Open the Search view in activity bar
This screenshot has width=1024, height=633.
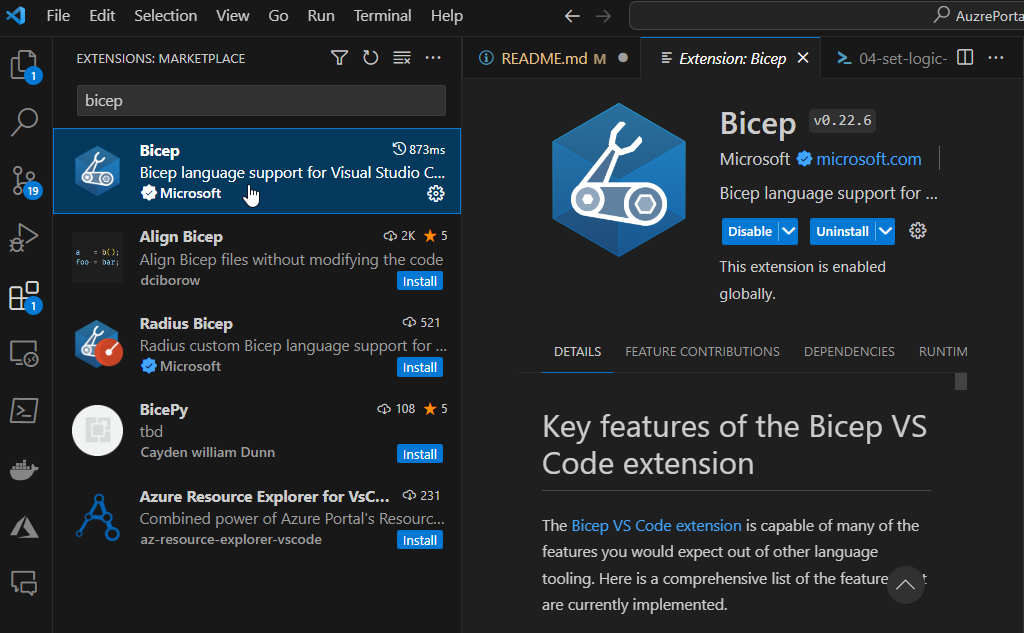point(25,122)
